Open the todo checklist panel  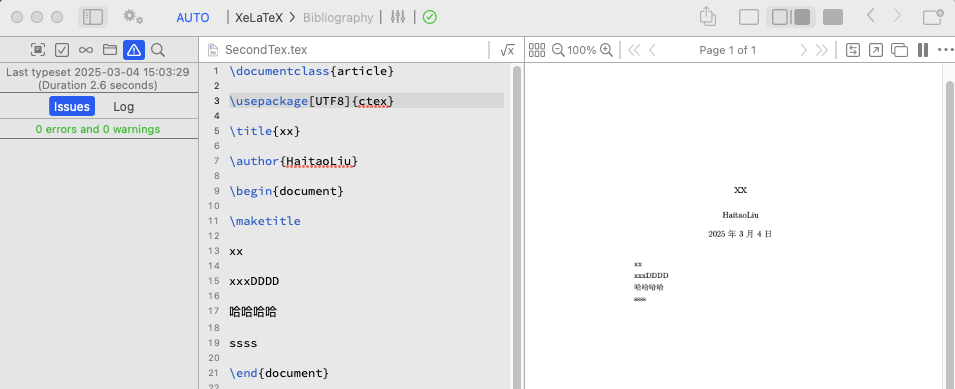(x=62, y=50)
